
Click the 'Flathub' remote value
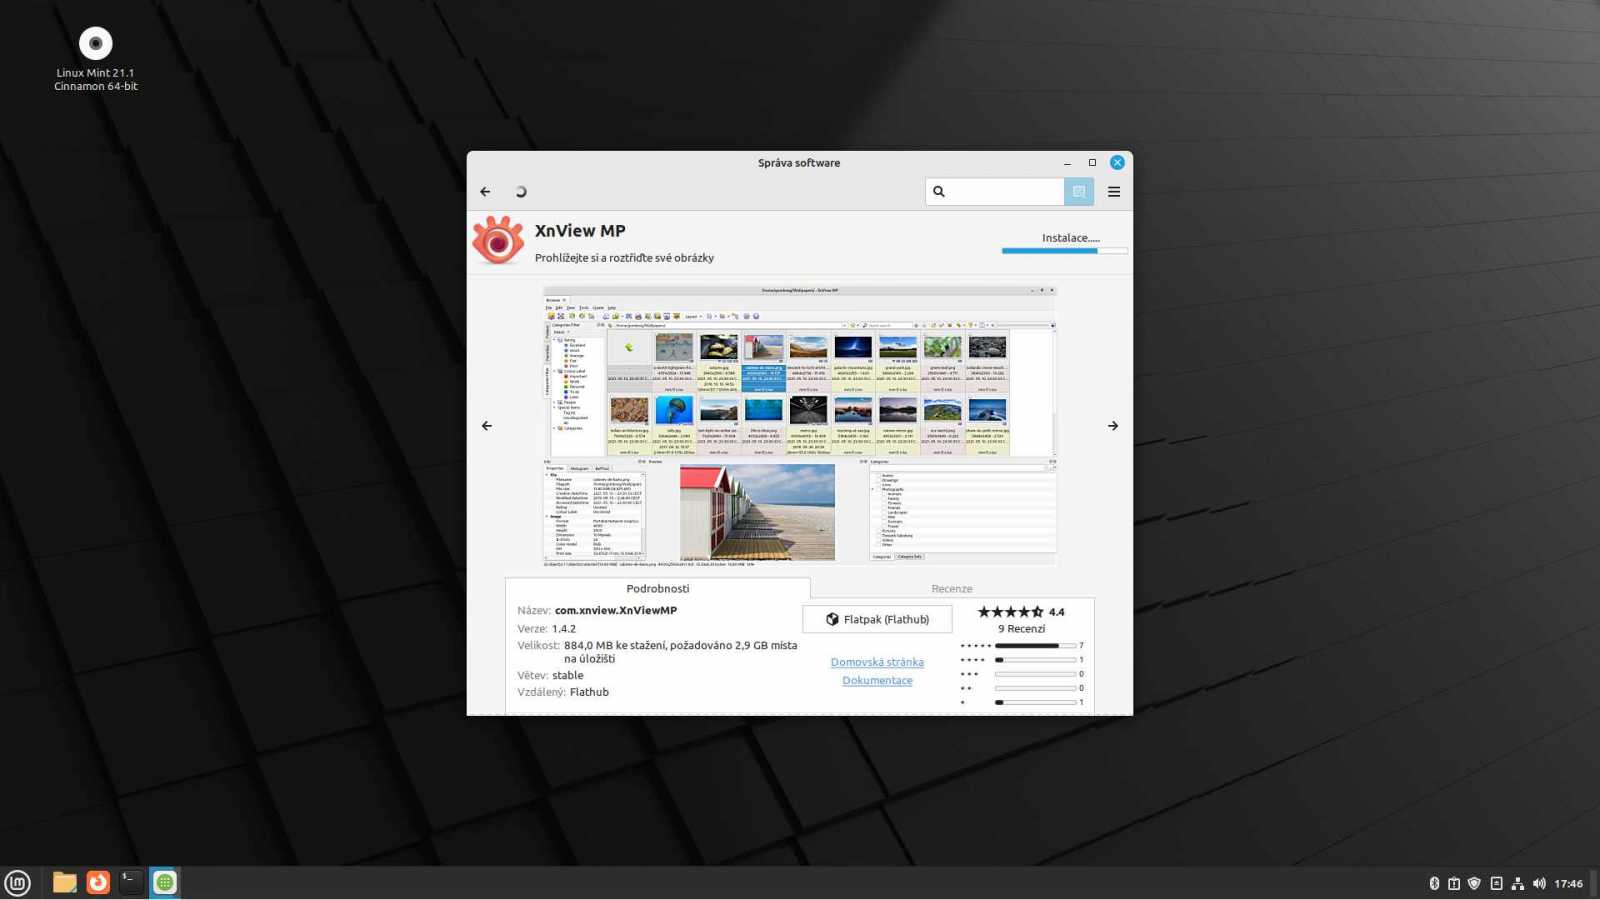pyautogui.click(x=589, y=693)
